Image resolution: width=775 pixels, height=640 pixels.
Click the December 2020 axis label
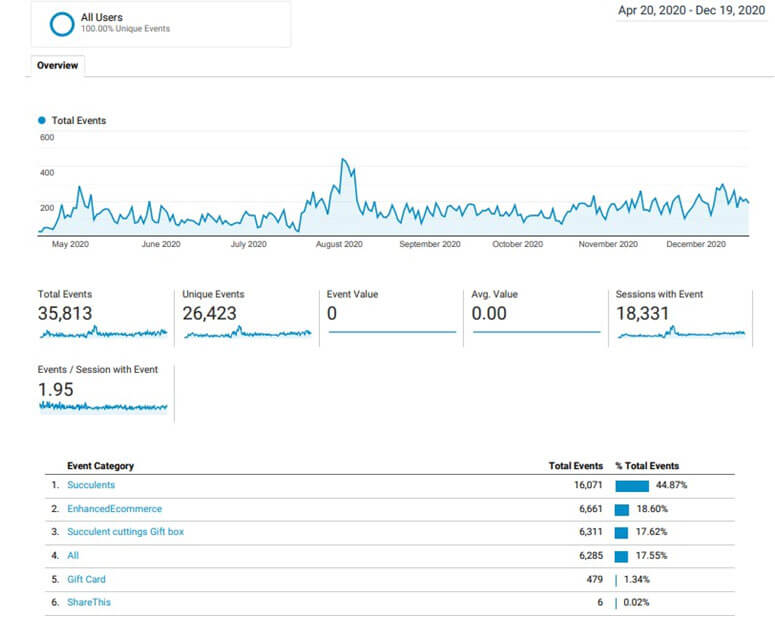tap(696, 244)
